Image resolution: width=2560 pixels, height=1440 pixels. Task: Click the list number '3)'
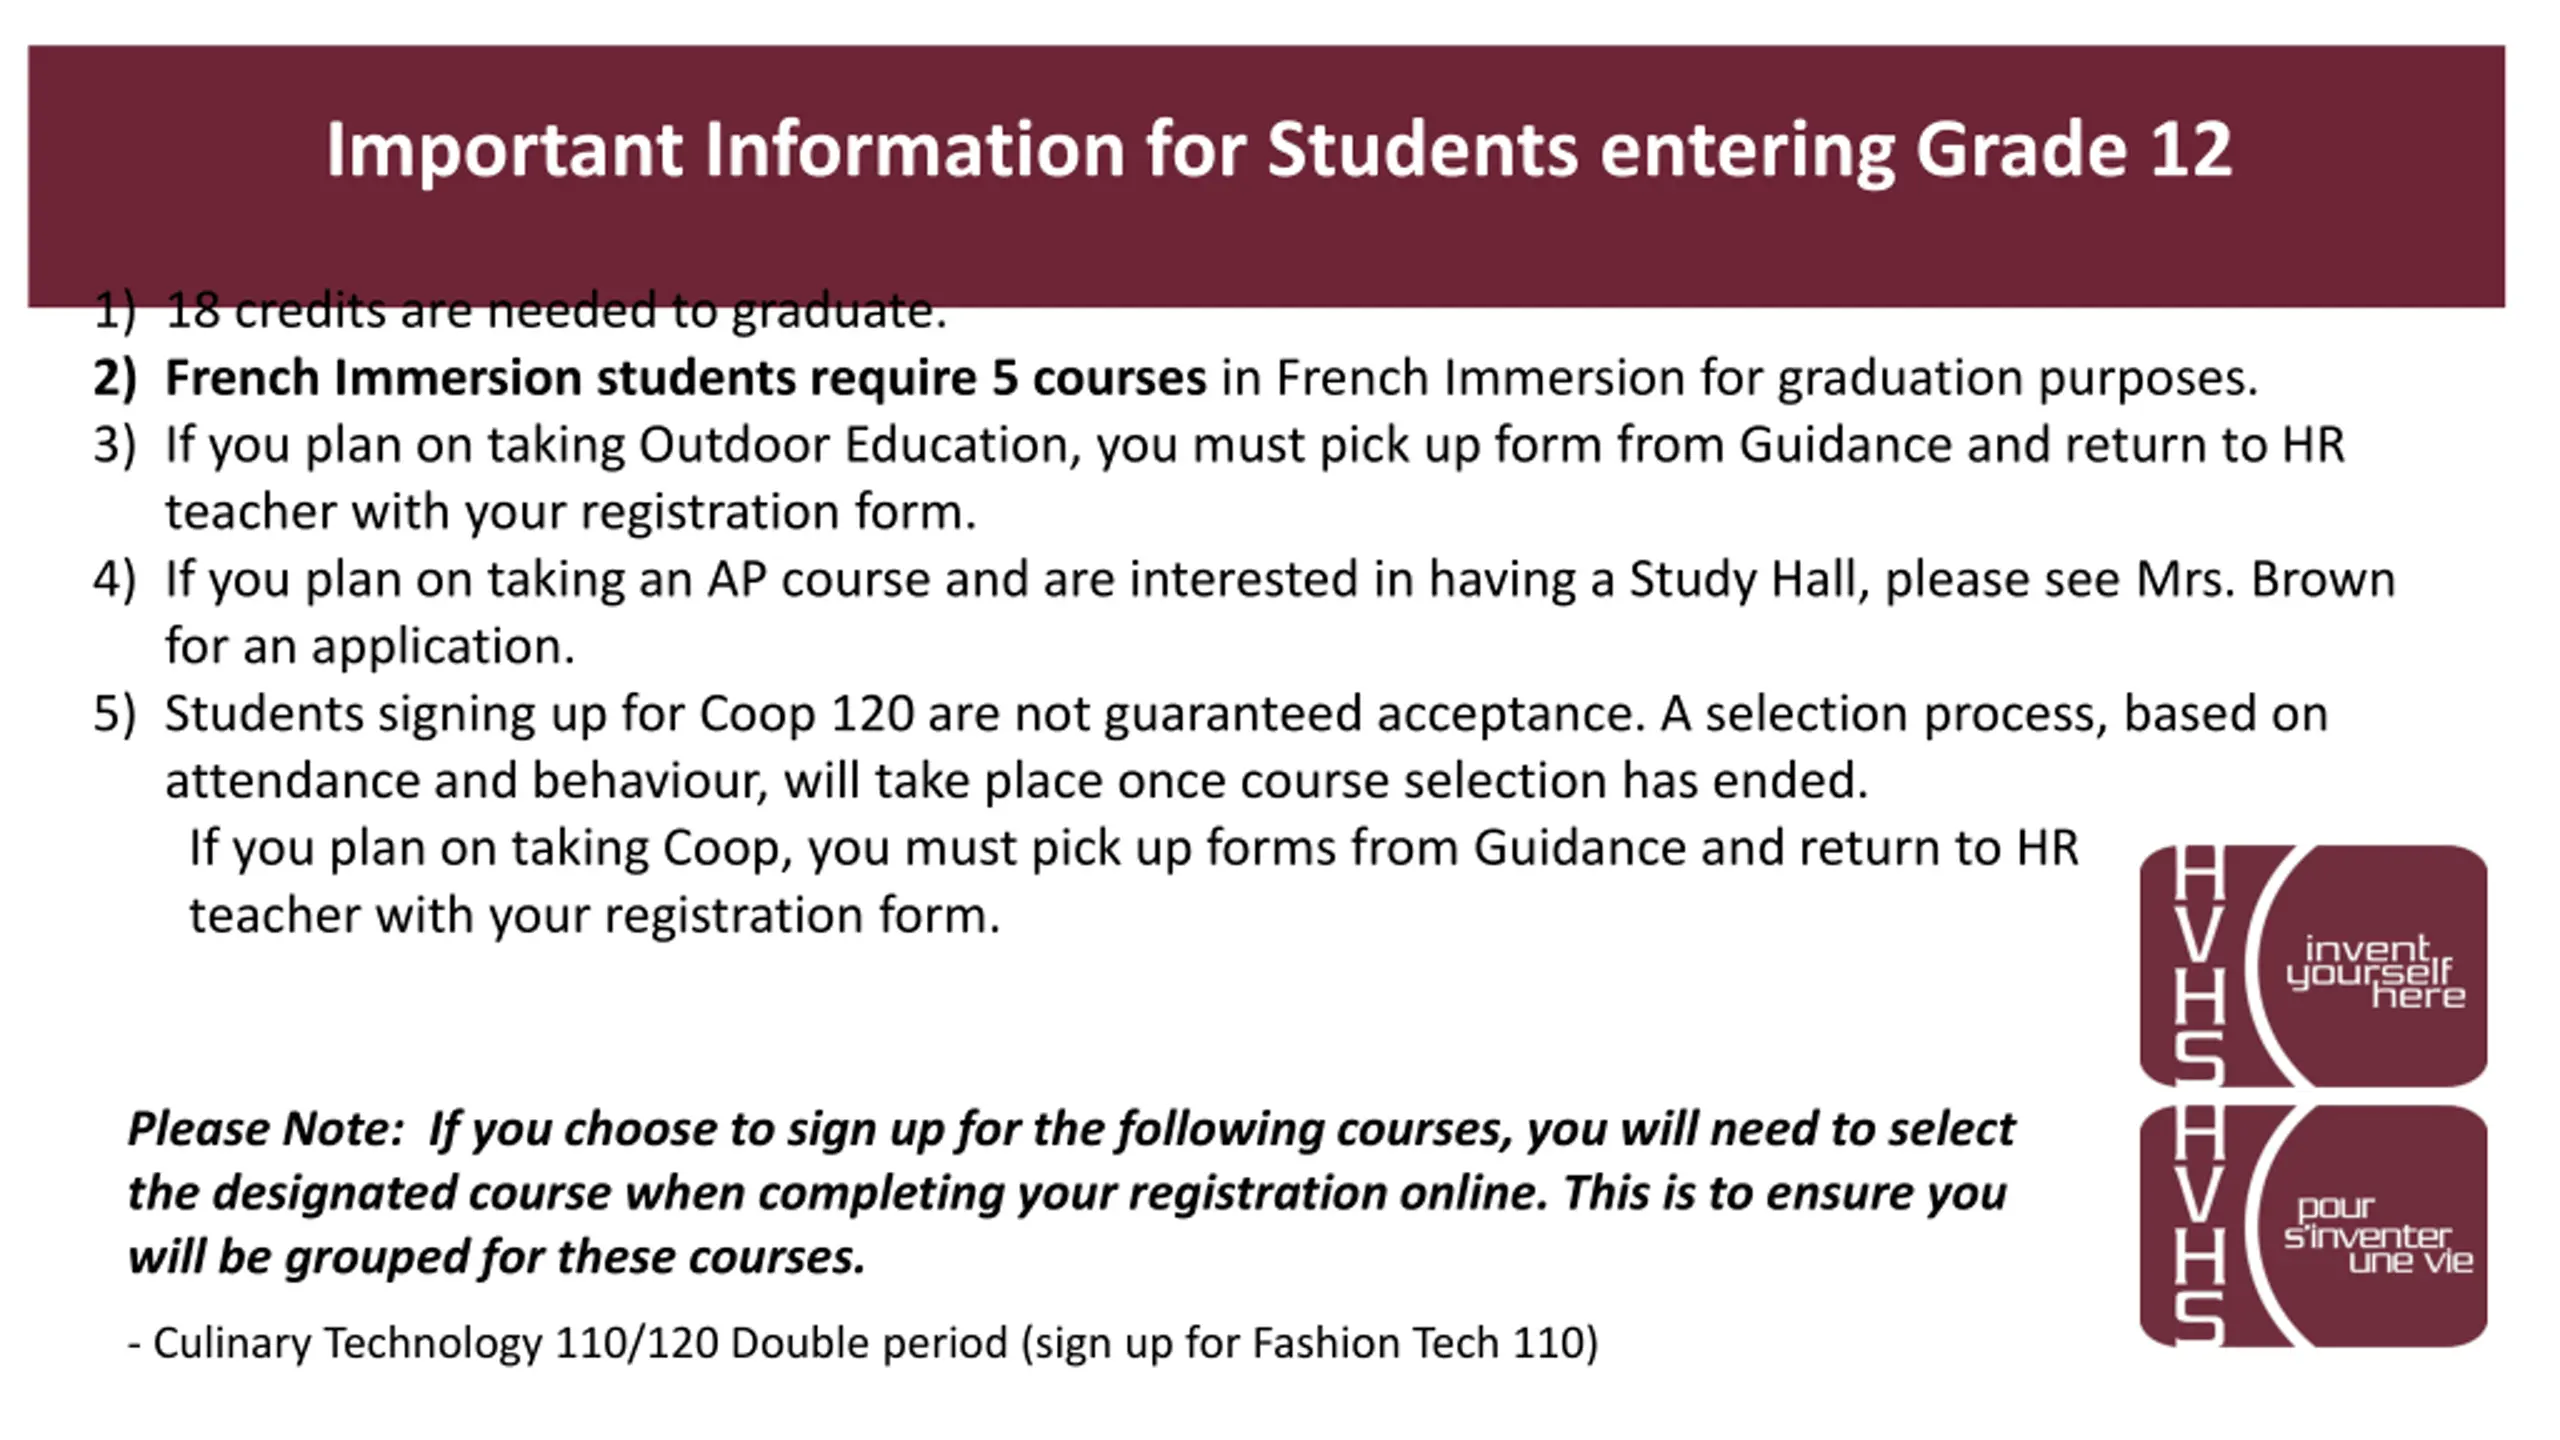point(114,445)
